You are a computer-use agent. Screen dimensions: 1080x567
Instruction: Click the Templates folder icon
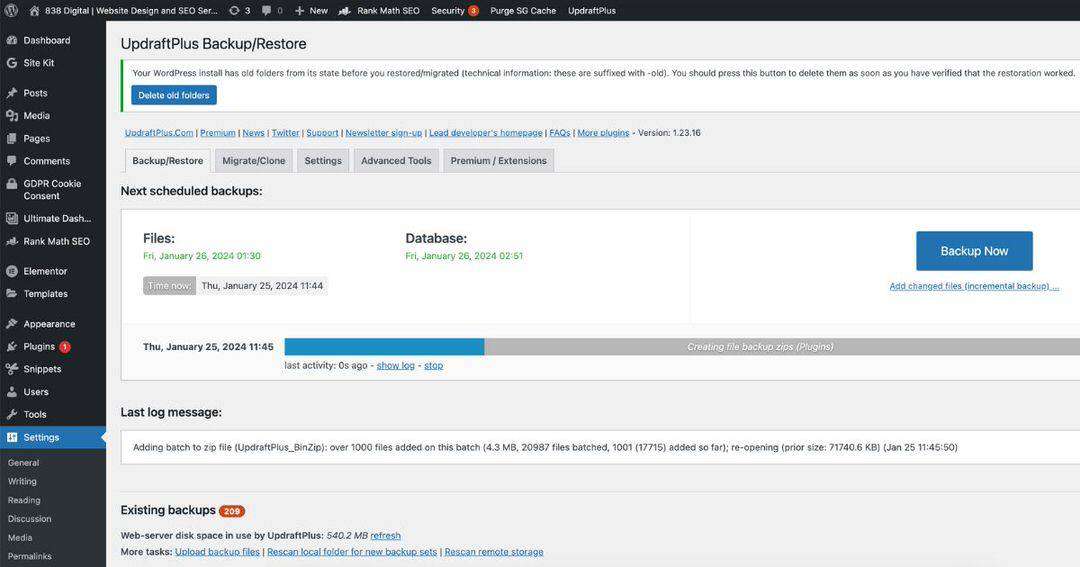12,293
